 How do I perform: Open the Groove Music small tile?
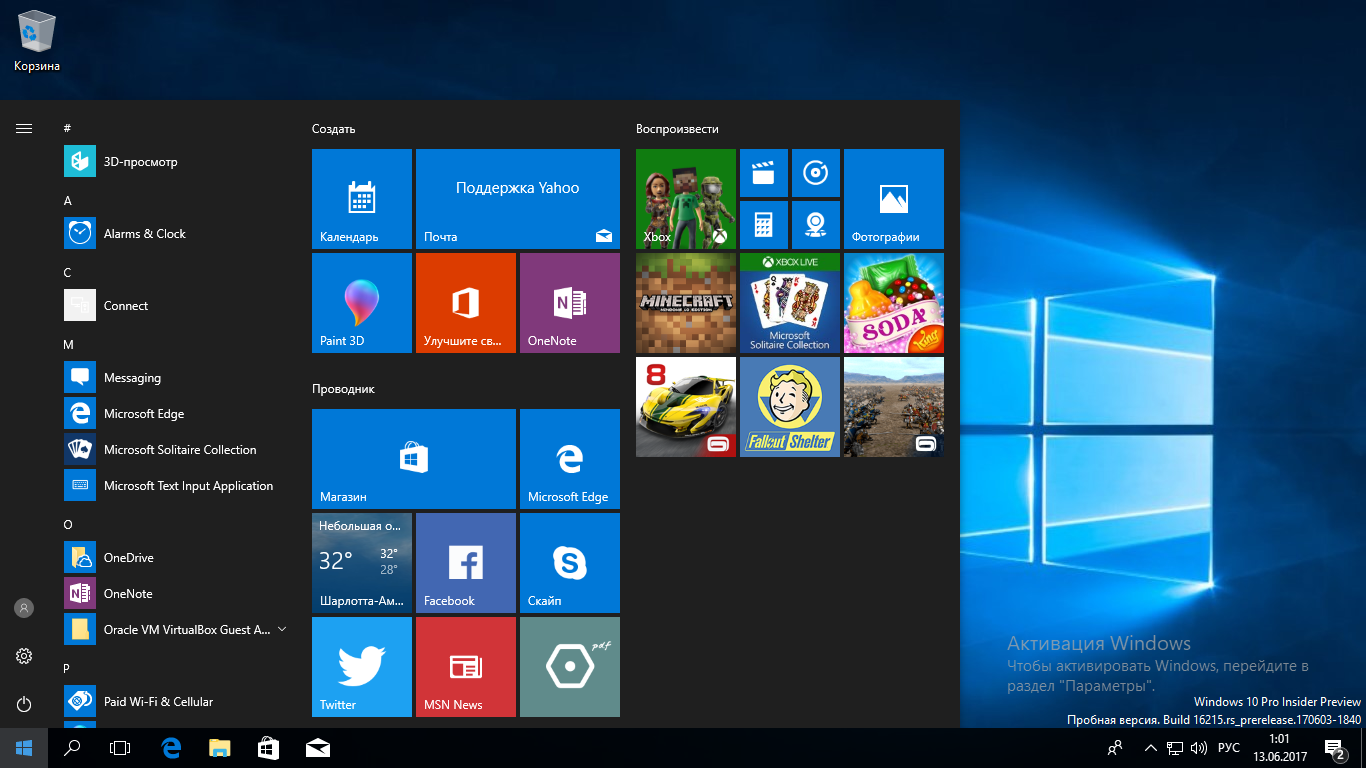[816, 173]
